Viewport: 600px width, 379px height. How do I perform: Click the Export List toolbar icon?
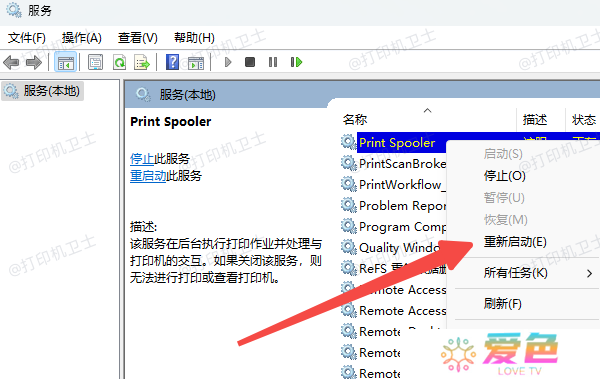142,62
